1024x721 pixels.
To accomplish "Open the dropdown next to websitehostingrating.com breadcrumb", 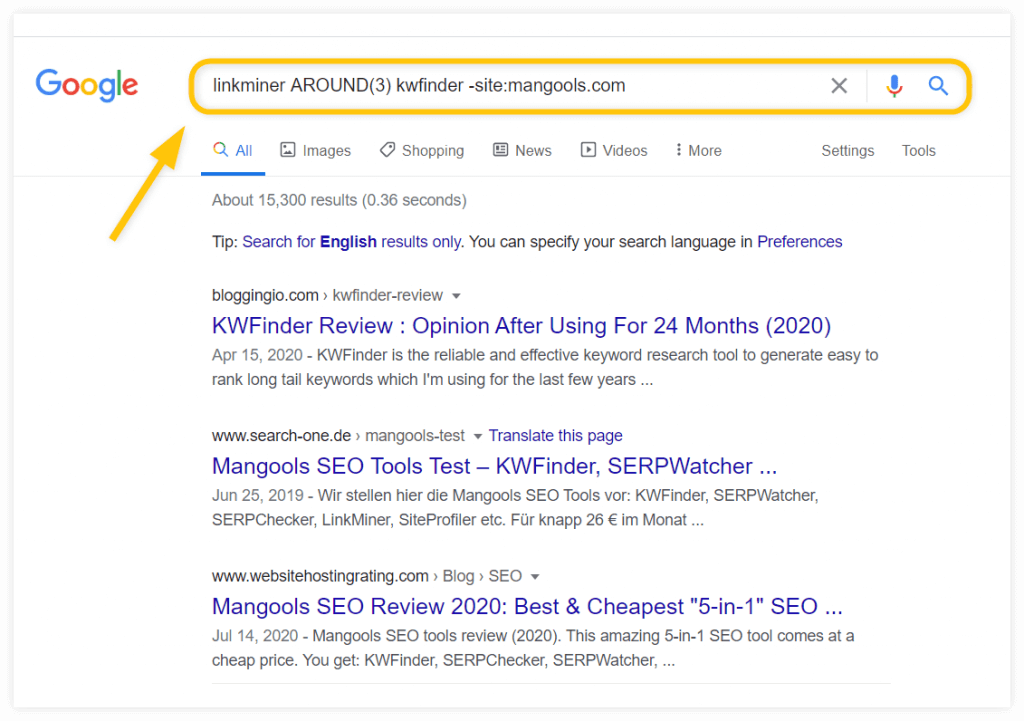I will 535,576.
